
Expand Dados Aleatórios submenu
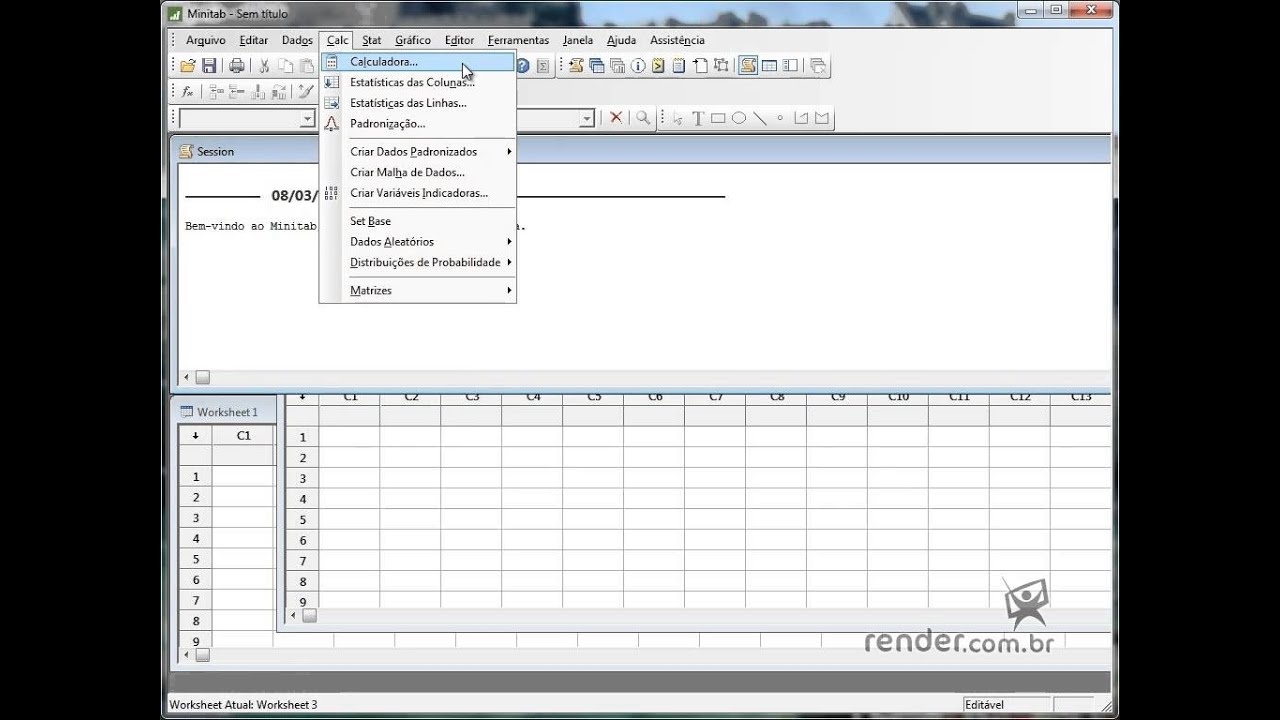[x=418, y=242]
